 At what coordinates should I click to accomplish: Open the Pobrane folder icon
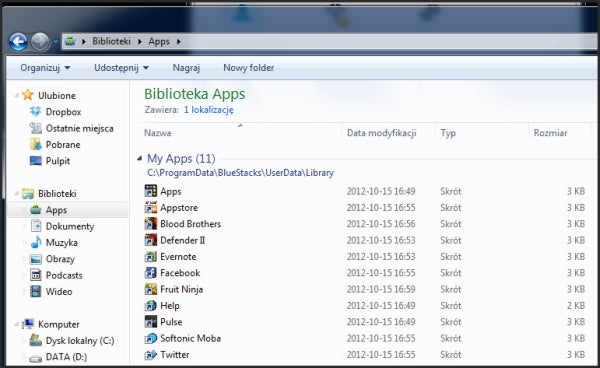coord(36,144)
